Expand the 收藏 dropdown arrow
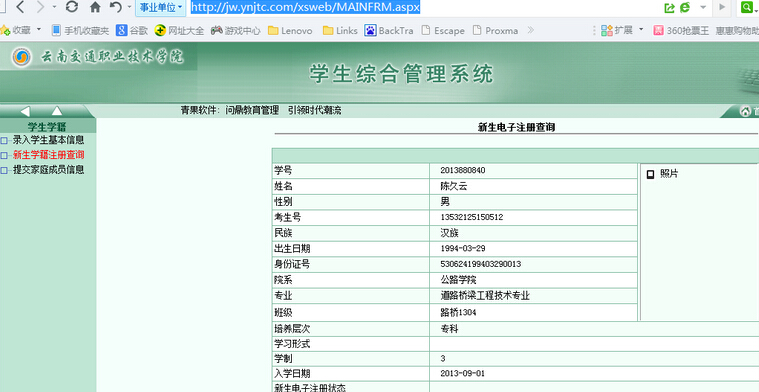Screen dimensions: 759x392 (x=39, y=30)
